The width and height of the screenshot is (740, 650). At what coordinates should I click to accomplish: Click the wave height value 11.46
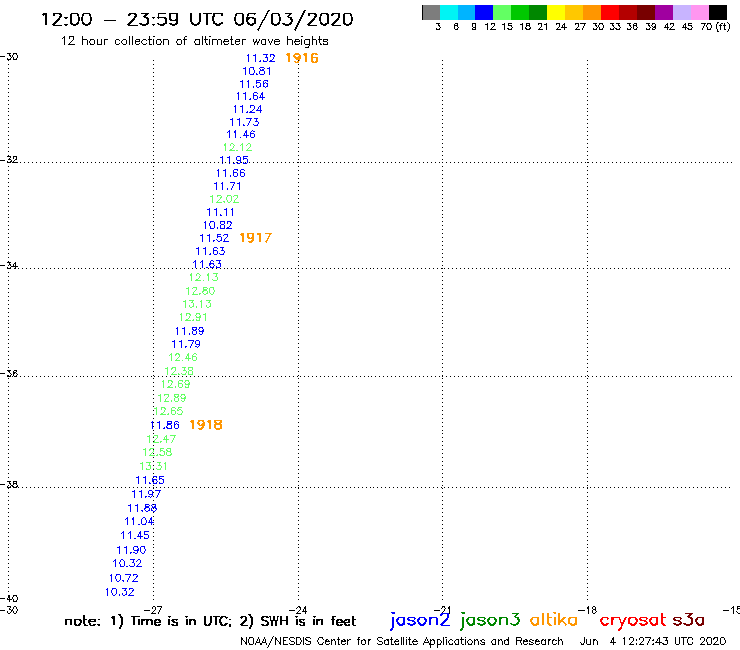pyautogui.click(x=241, y=134)
